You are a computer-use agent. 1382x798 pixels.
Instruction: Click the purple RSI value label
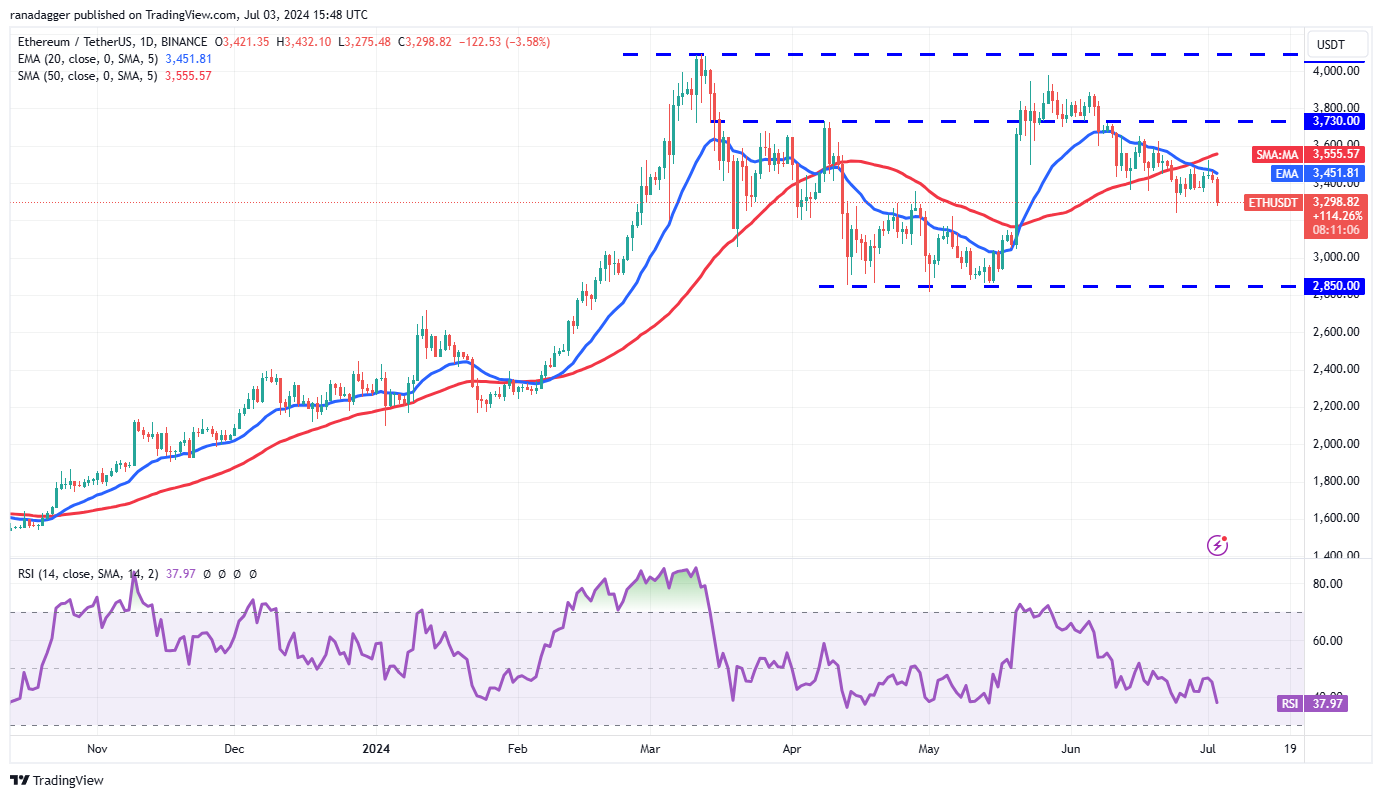[1312, 703]
